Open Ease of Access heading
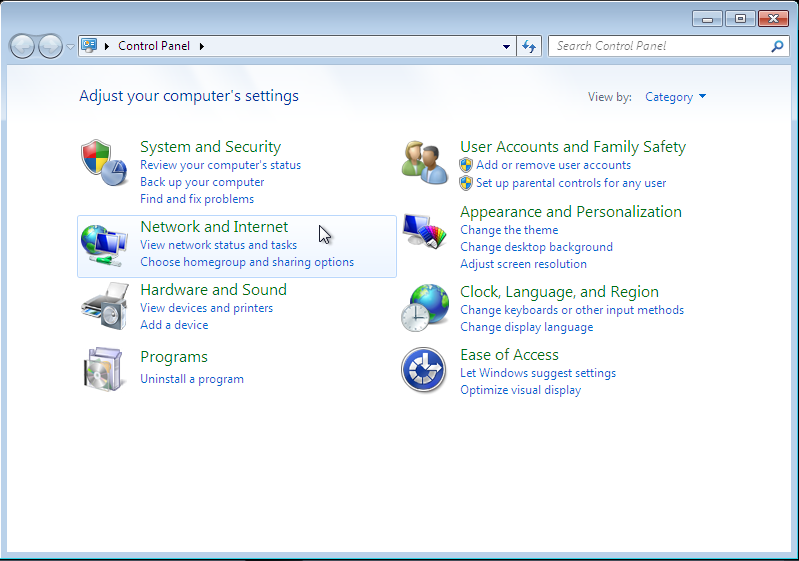This screenshot has height=561, width=799. point(509,355)
